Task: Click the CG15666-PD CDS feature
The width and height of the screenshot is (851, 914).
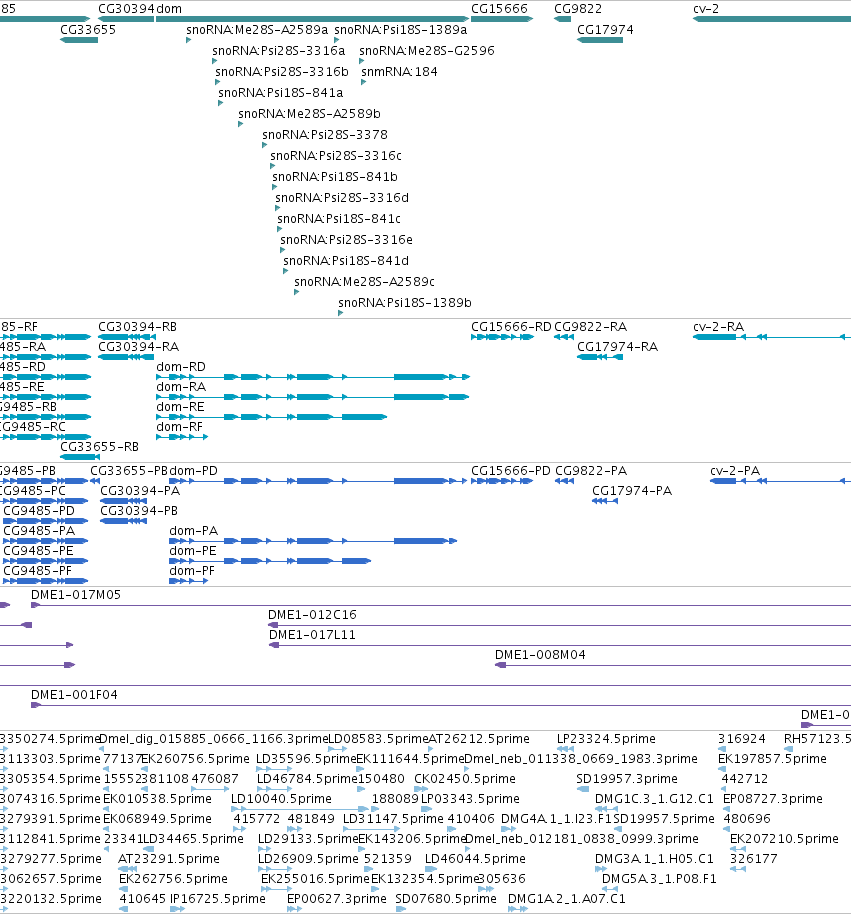Action: 502,481
